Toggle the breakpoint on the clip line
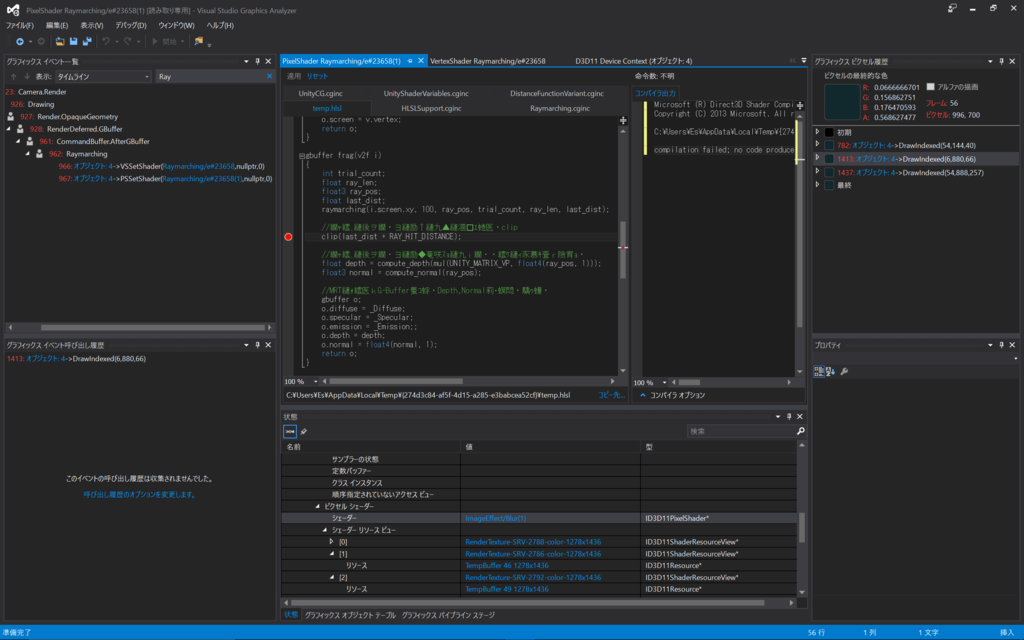Screen dimensions: 1024x640 click(289, 237)
